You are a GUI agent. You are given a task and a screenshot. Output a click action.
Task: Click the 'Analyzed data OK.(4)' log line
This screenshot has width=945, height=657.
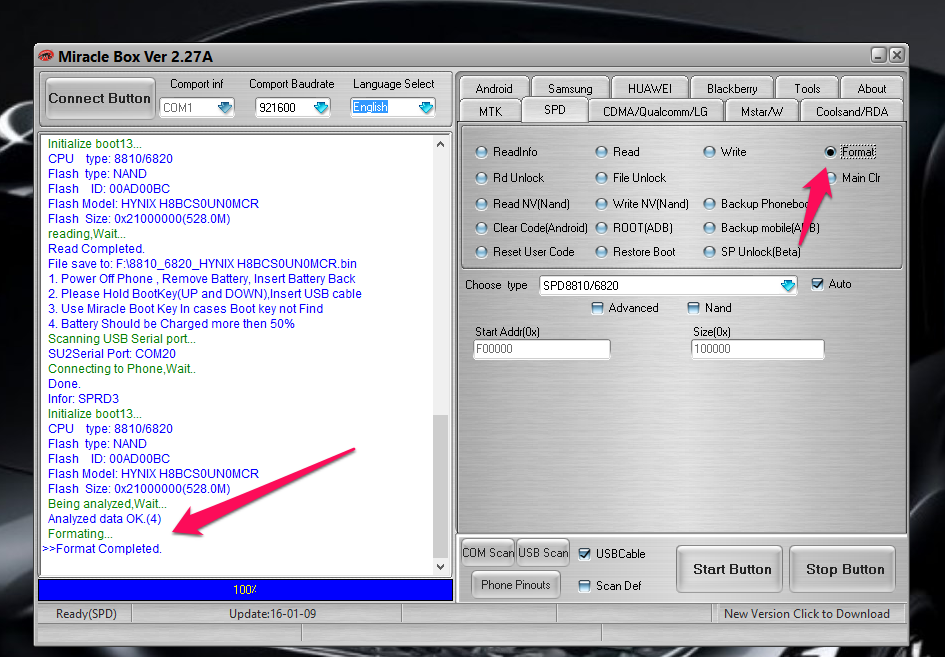coord(105,519)
